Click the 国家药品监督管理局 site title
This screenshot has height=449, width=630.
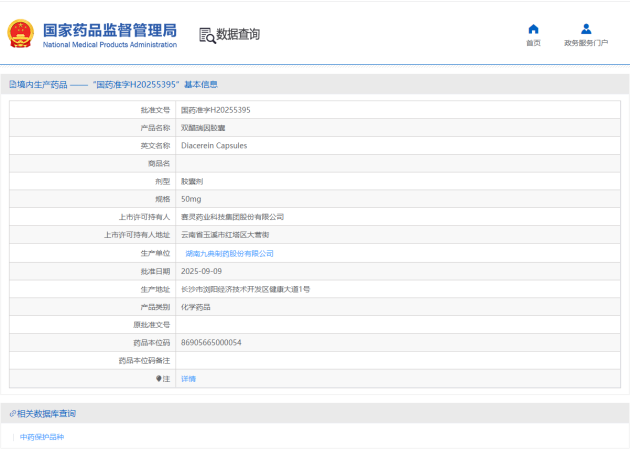[x=110, y=30]
